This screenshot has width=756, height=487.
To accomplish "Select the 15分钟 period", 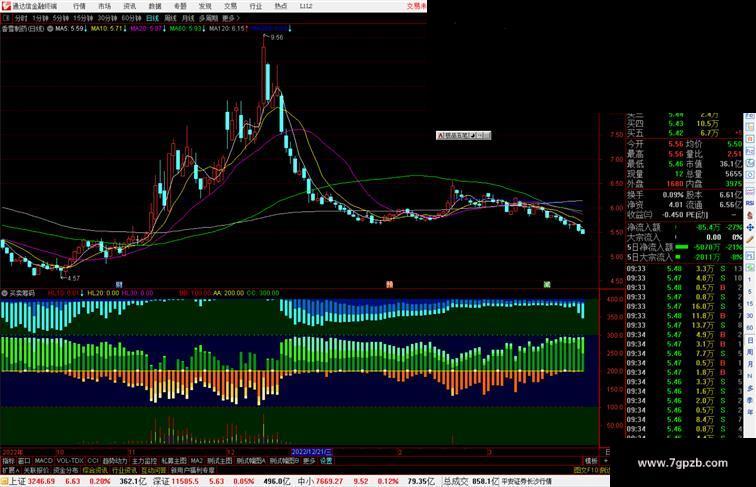I will pos(83,18).
